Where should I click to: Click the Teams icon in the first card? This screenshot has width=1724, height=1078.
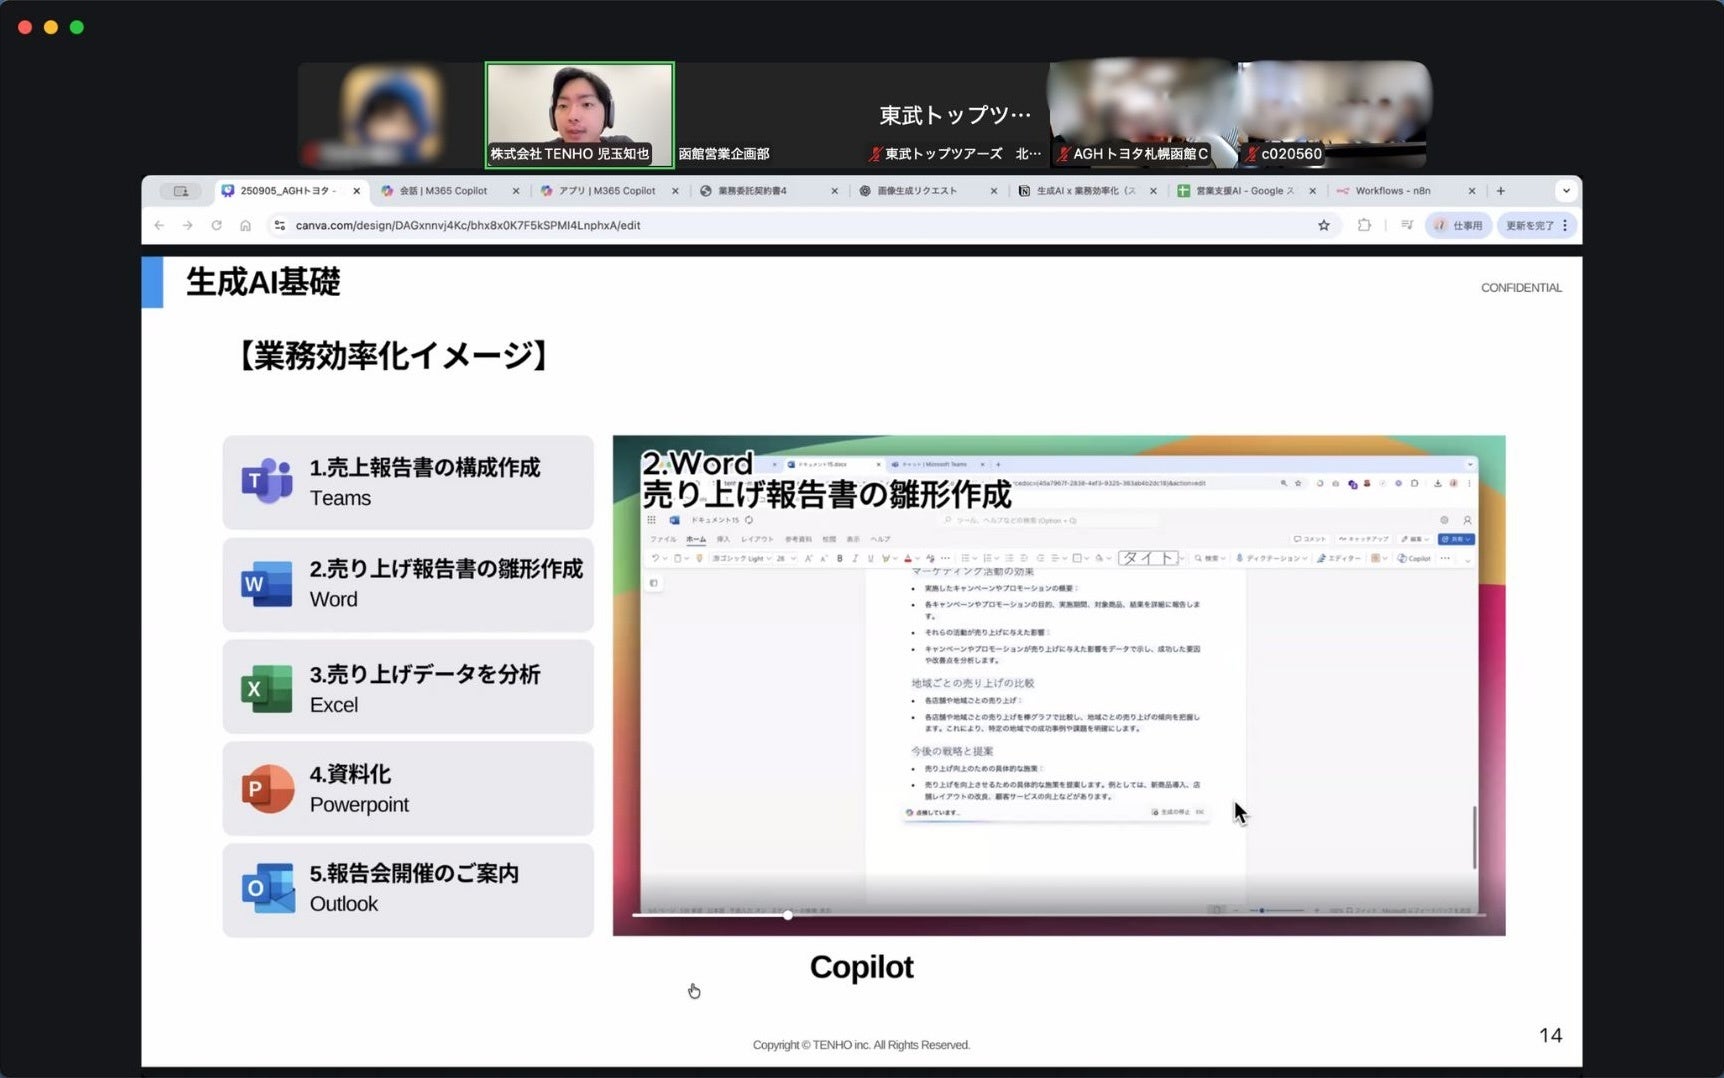click(267, 482)
